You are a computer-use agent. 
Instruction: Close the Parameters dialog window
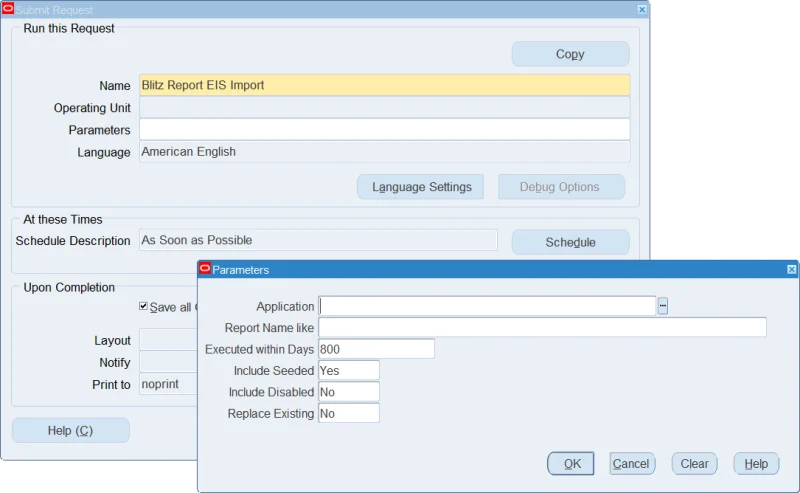pos(791,269)
